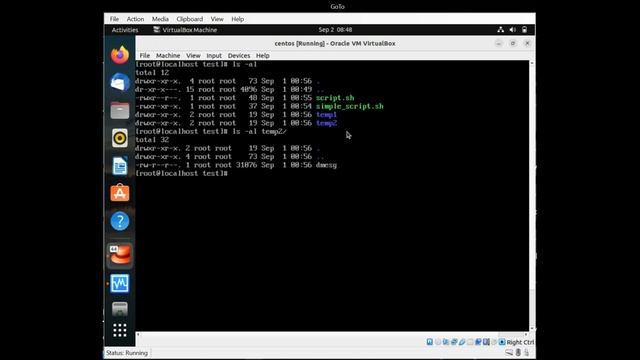Open Thunderbird mail in the dock
This screenshot has width=640, height=360.
(x=120, y=82)
